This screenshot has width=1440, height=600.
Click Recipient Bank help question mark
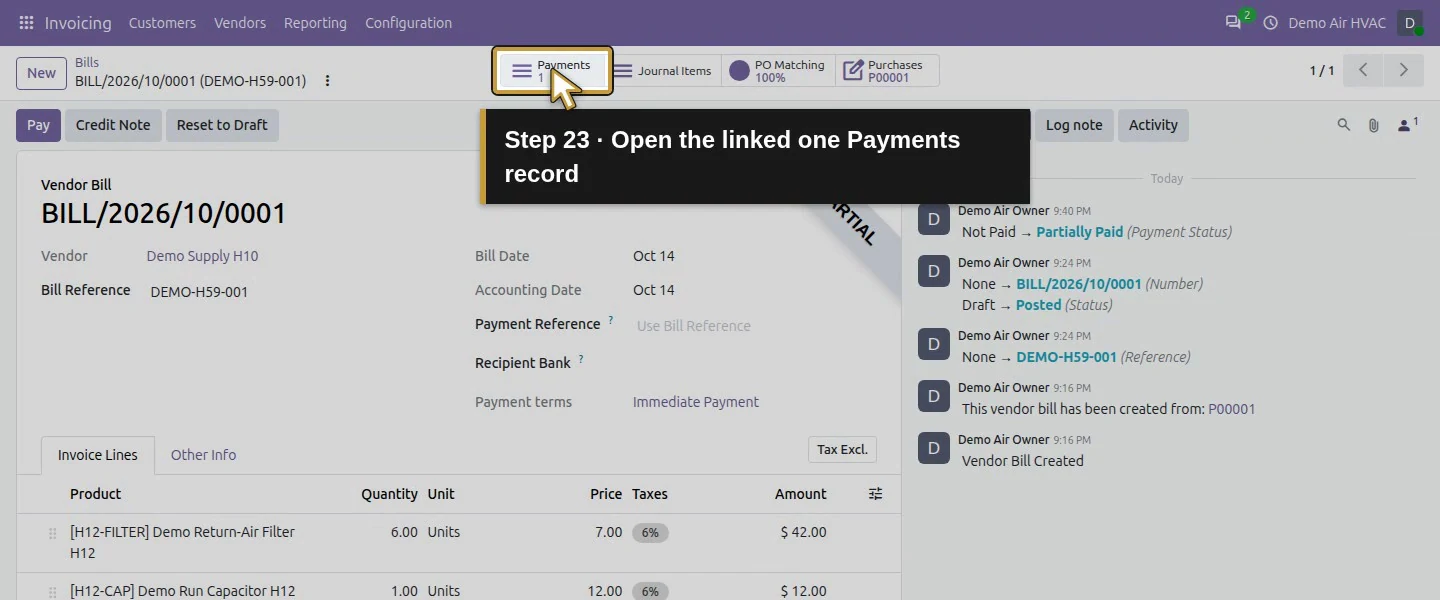[581, 360]
